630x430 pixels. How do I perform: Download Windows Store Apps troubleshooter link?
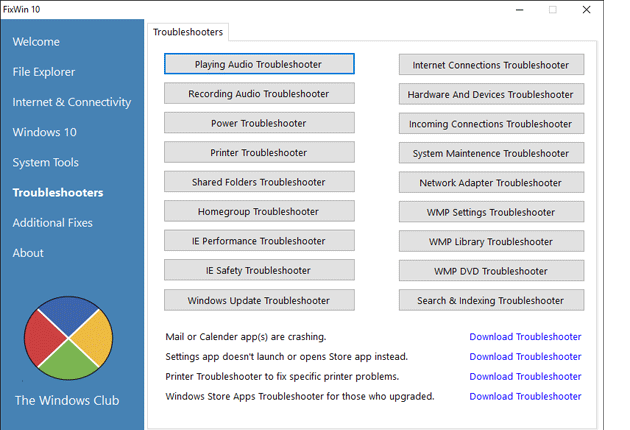[x=525, y=396]
